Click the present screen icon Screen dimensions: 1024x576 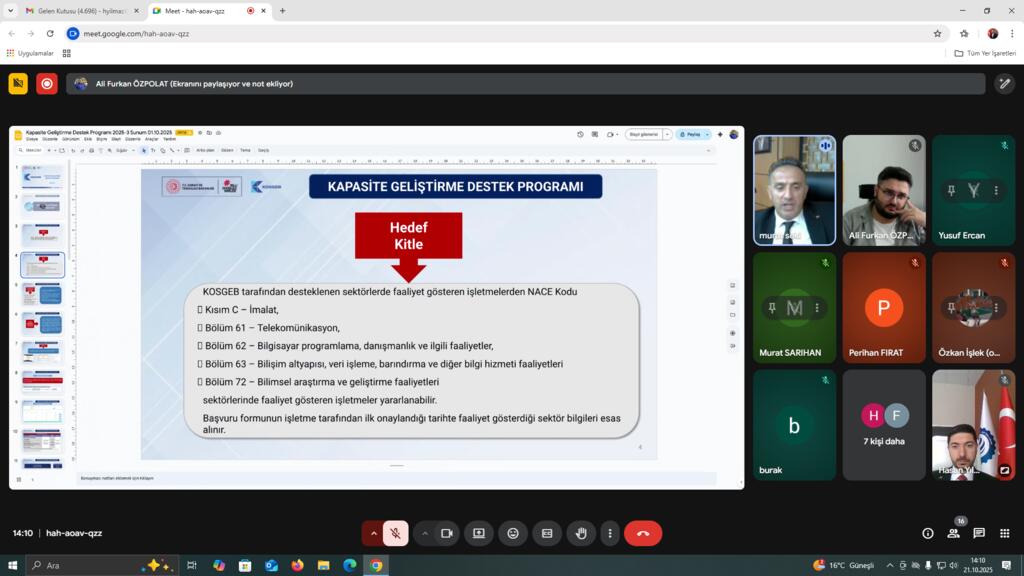coord(479,533)
